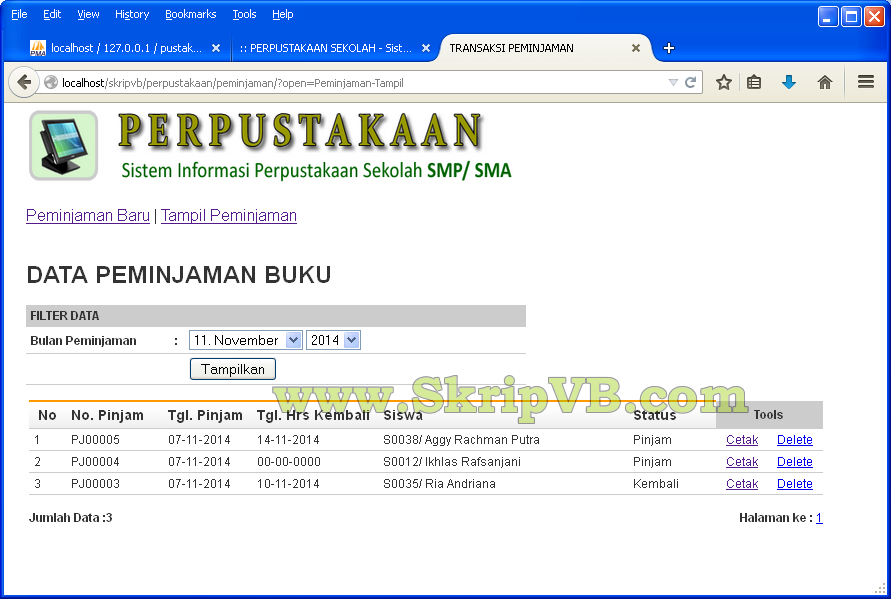Click the Bulan Peminjaman label

point(83,341)
